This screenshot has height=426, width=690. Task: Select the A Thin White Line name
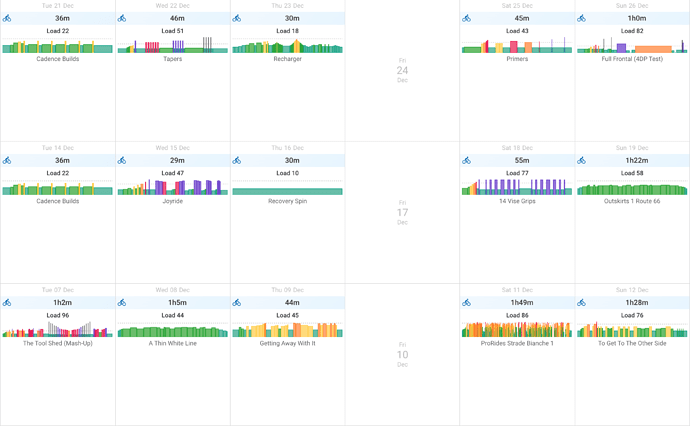tap(172, 343)
